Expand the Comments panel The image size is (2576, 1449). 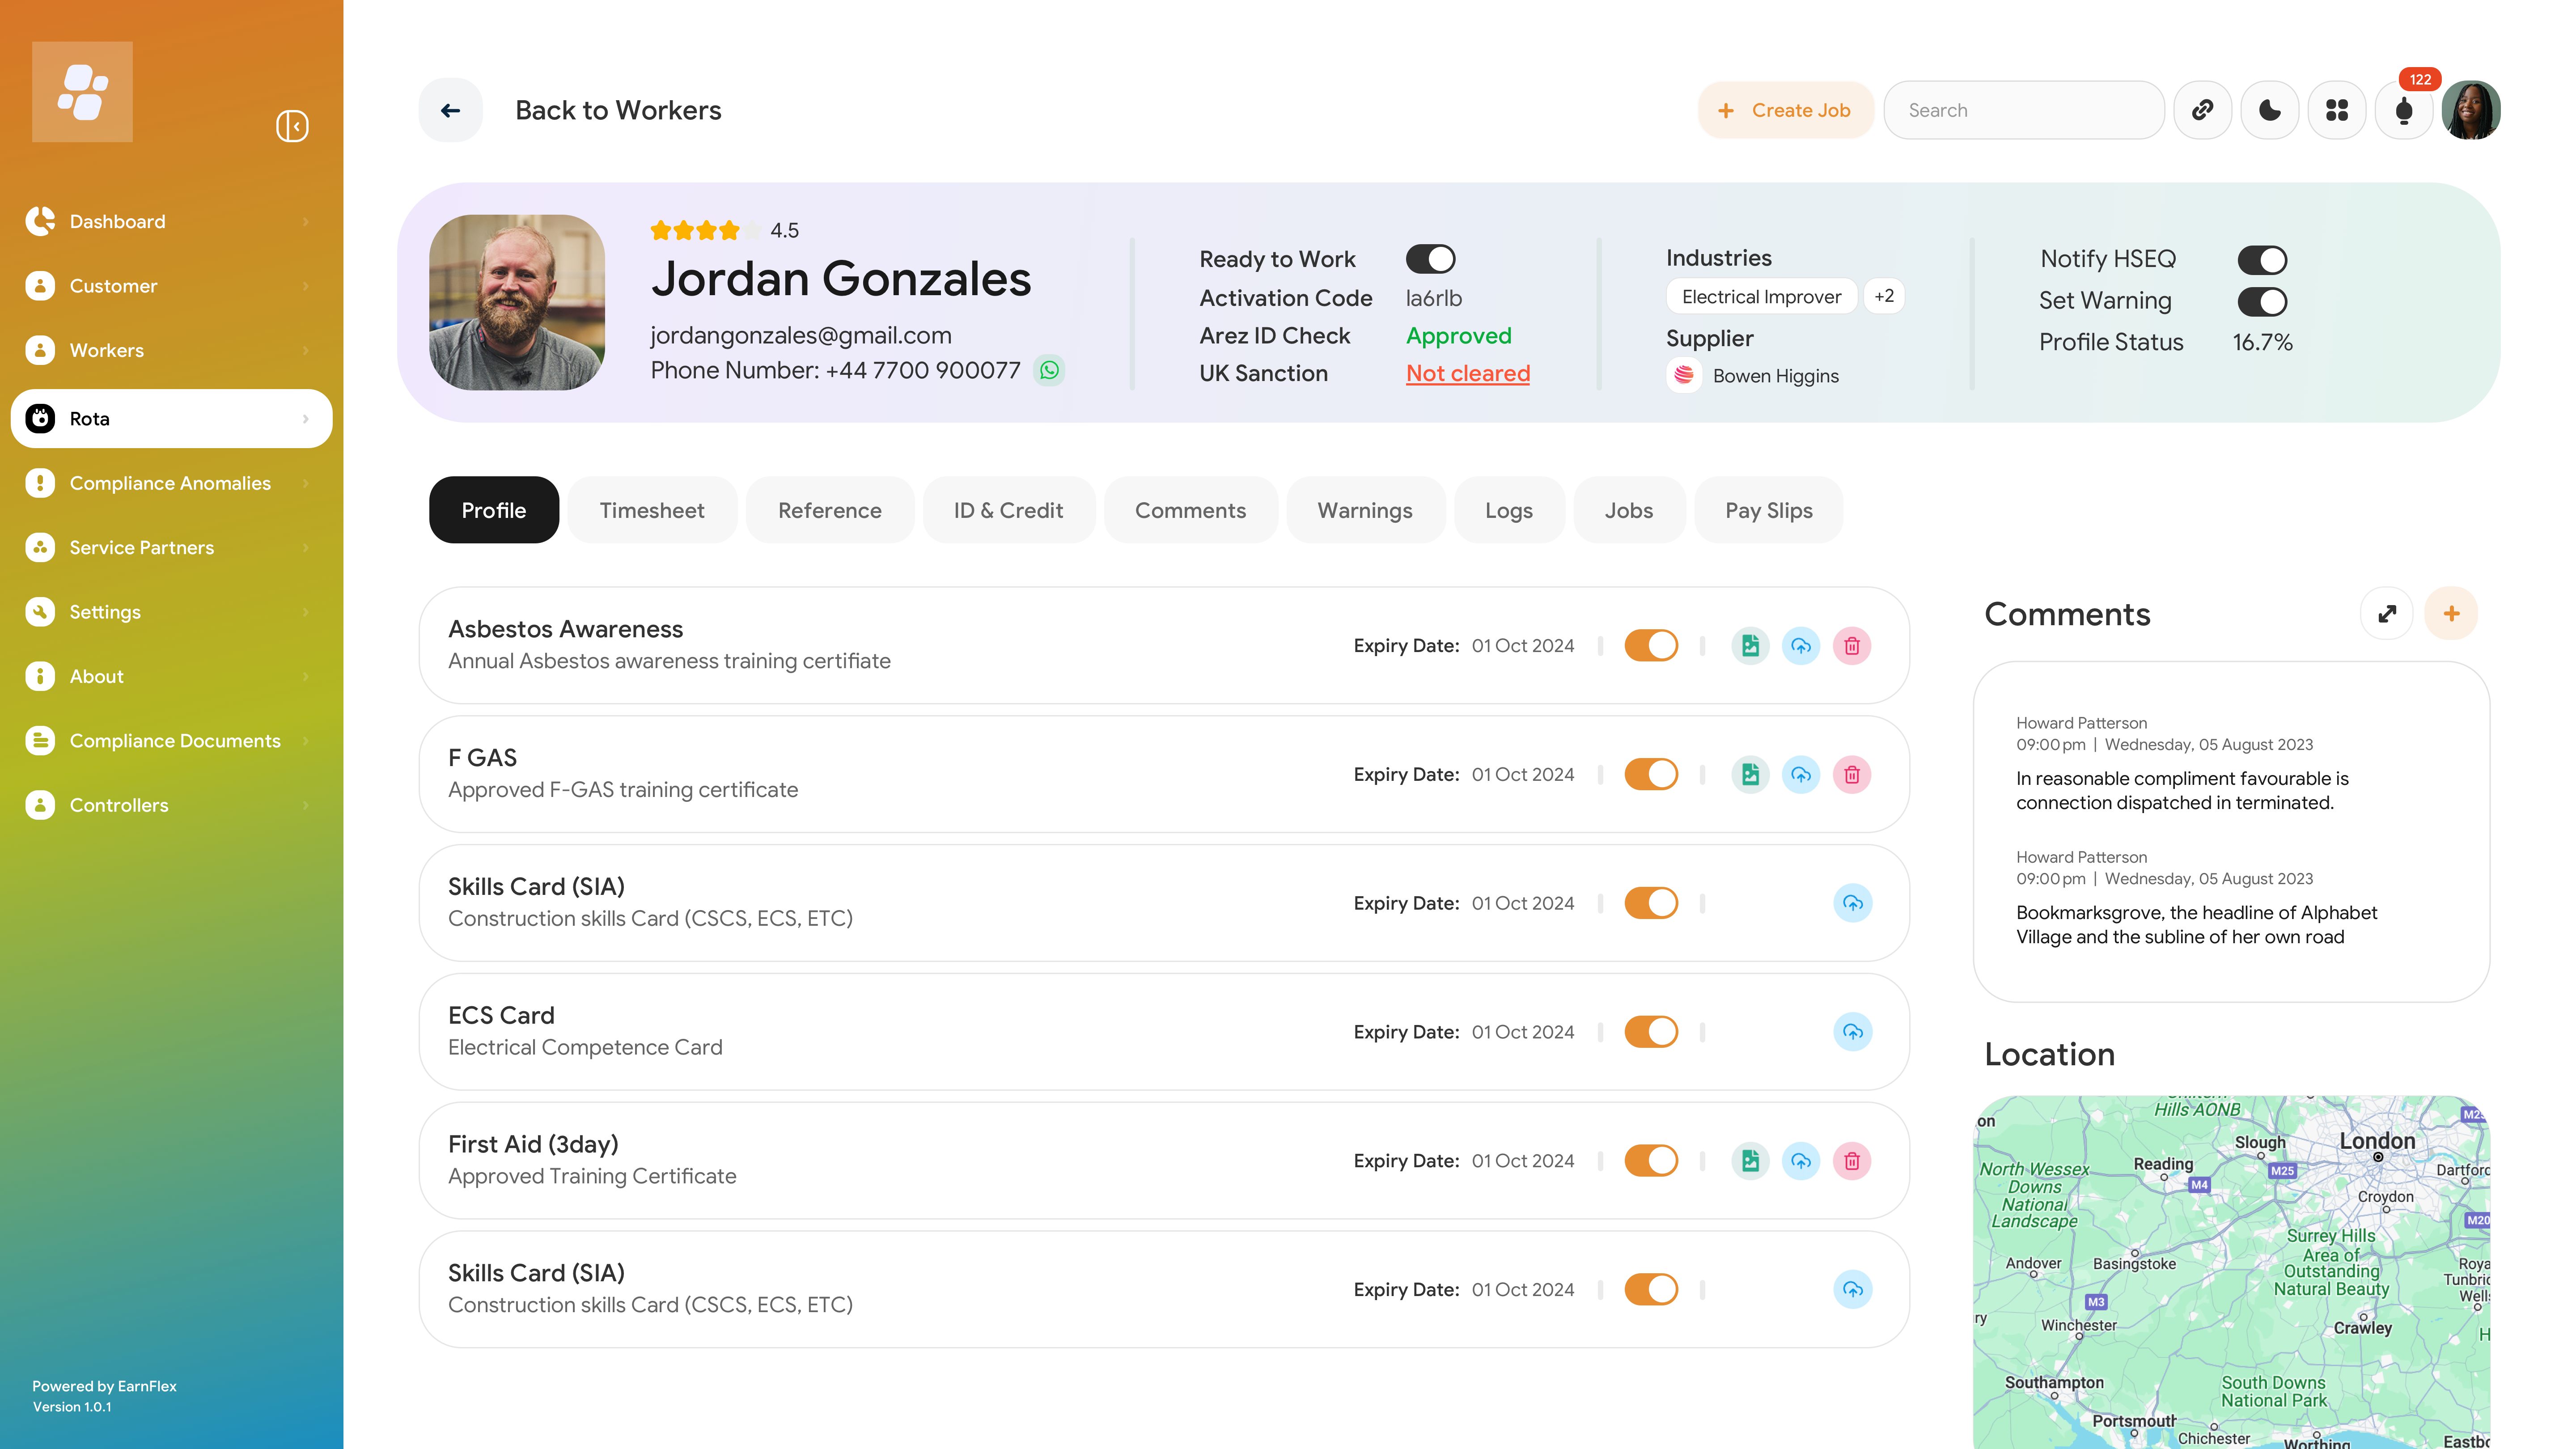(x=2387, y=614)
